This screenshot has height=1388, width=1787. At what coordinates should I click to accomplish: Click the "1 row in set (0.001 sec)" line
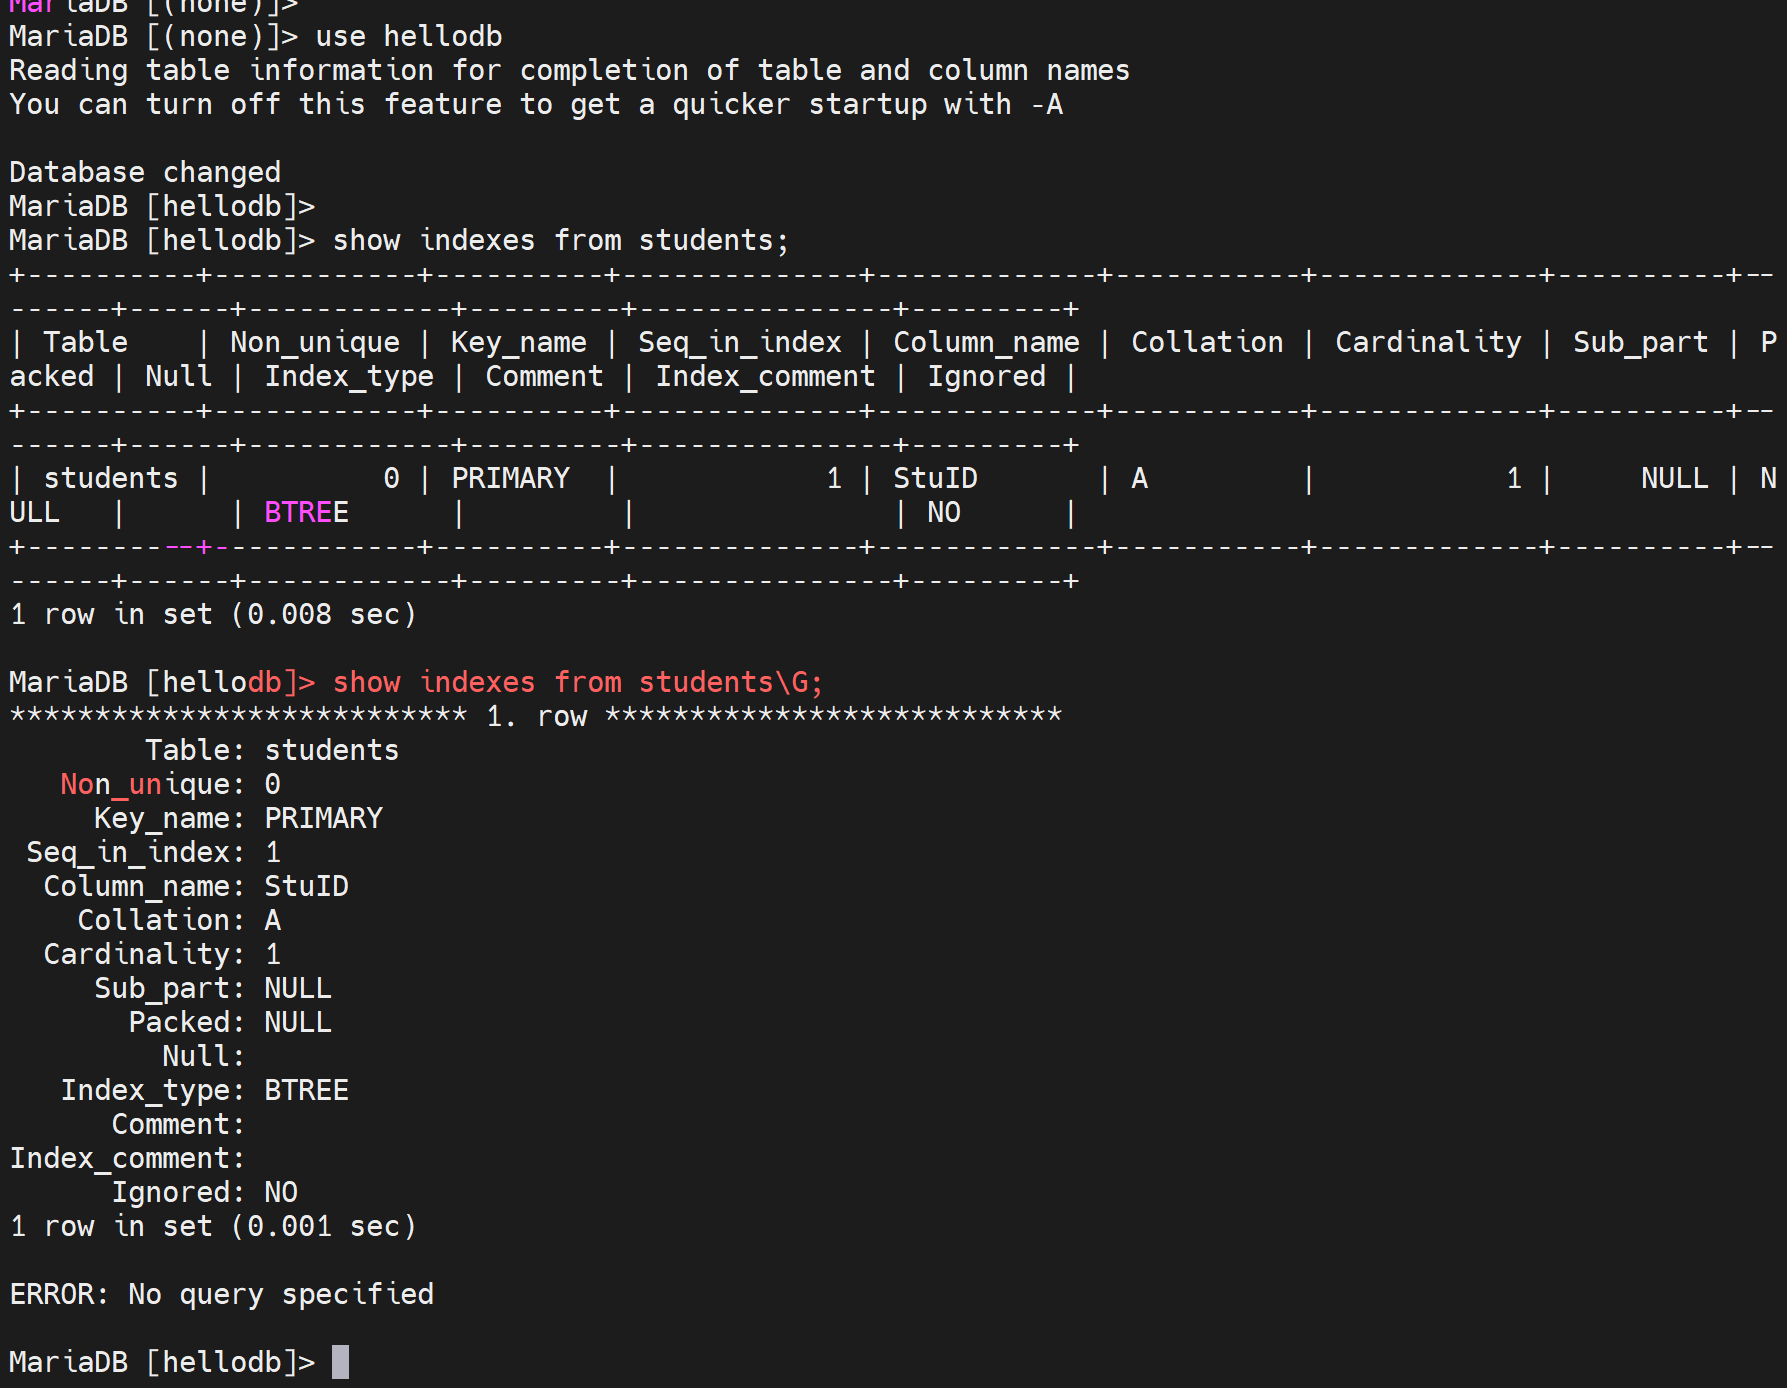pyautogui.click(x=212, y=1226)
